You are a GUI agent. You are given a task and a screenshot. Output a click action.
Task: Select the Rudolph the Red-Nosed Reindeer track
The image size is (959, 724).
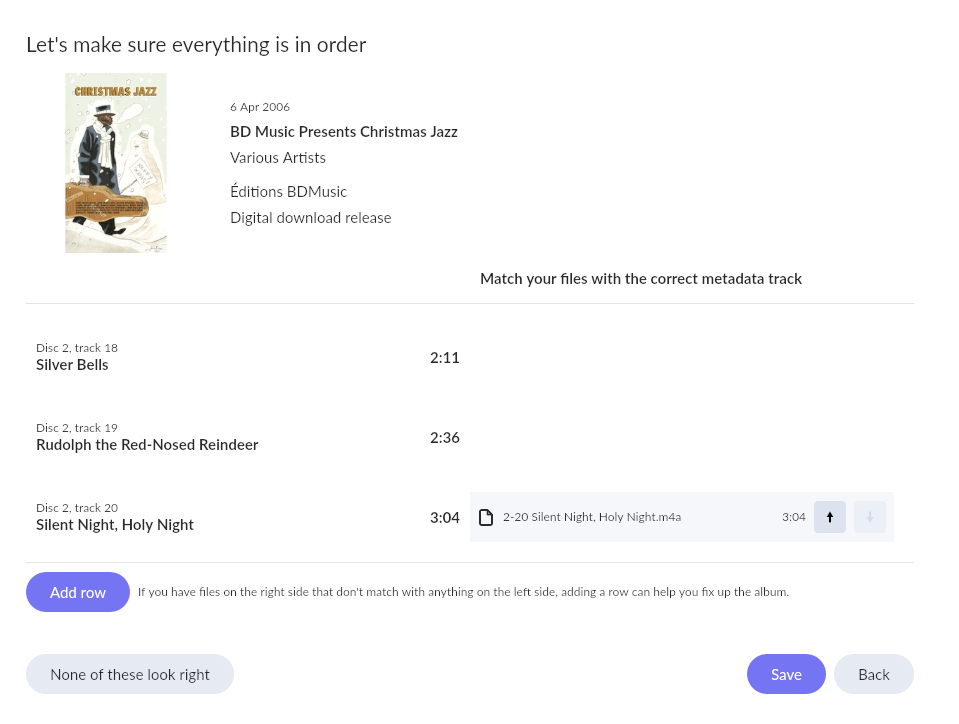point(147,445)
